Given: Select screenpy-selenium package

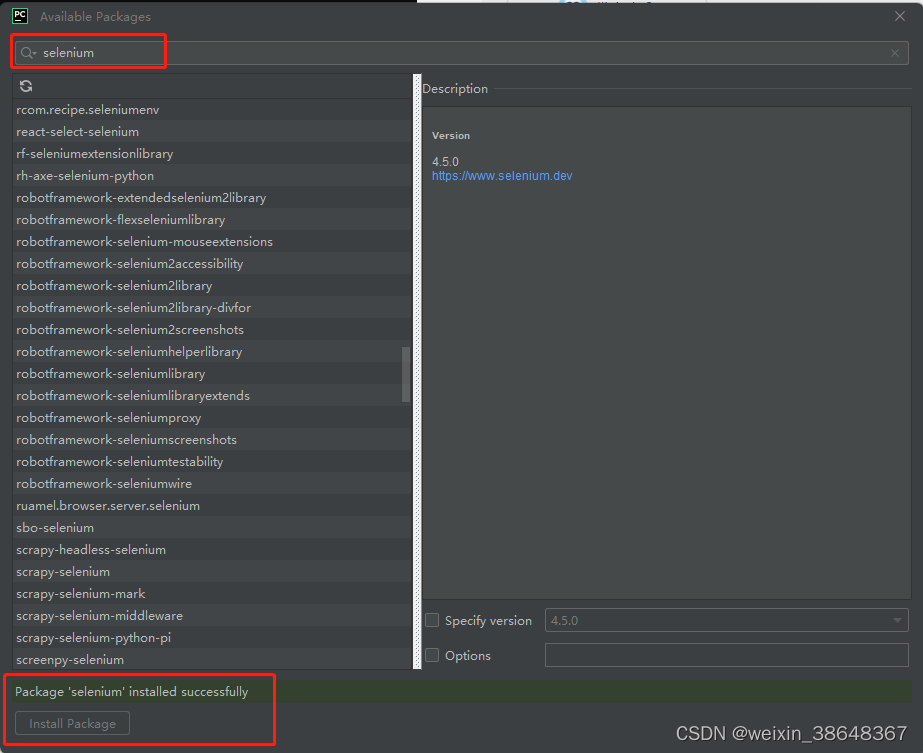Looking at the screenshot, I should (x=212, y=659).
